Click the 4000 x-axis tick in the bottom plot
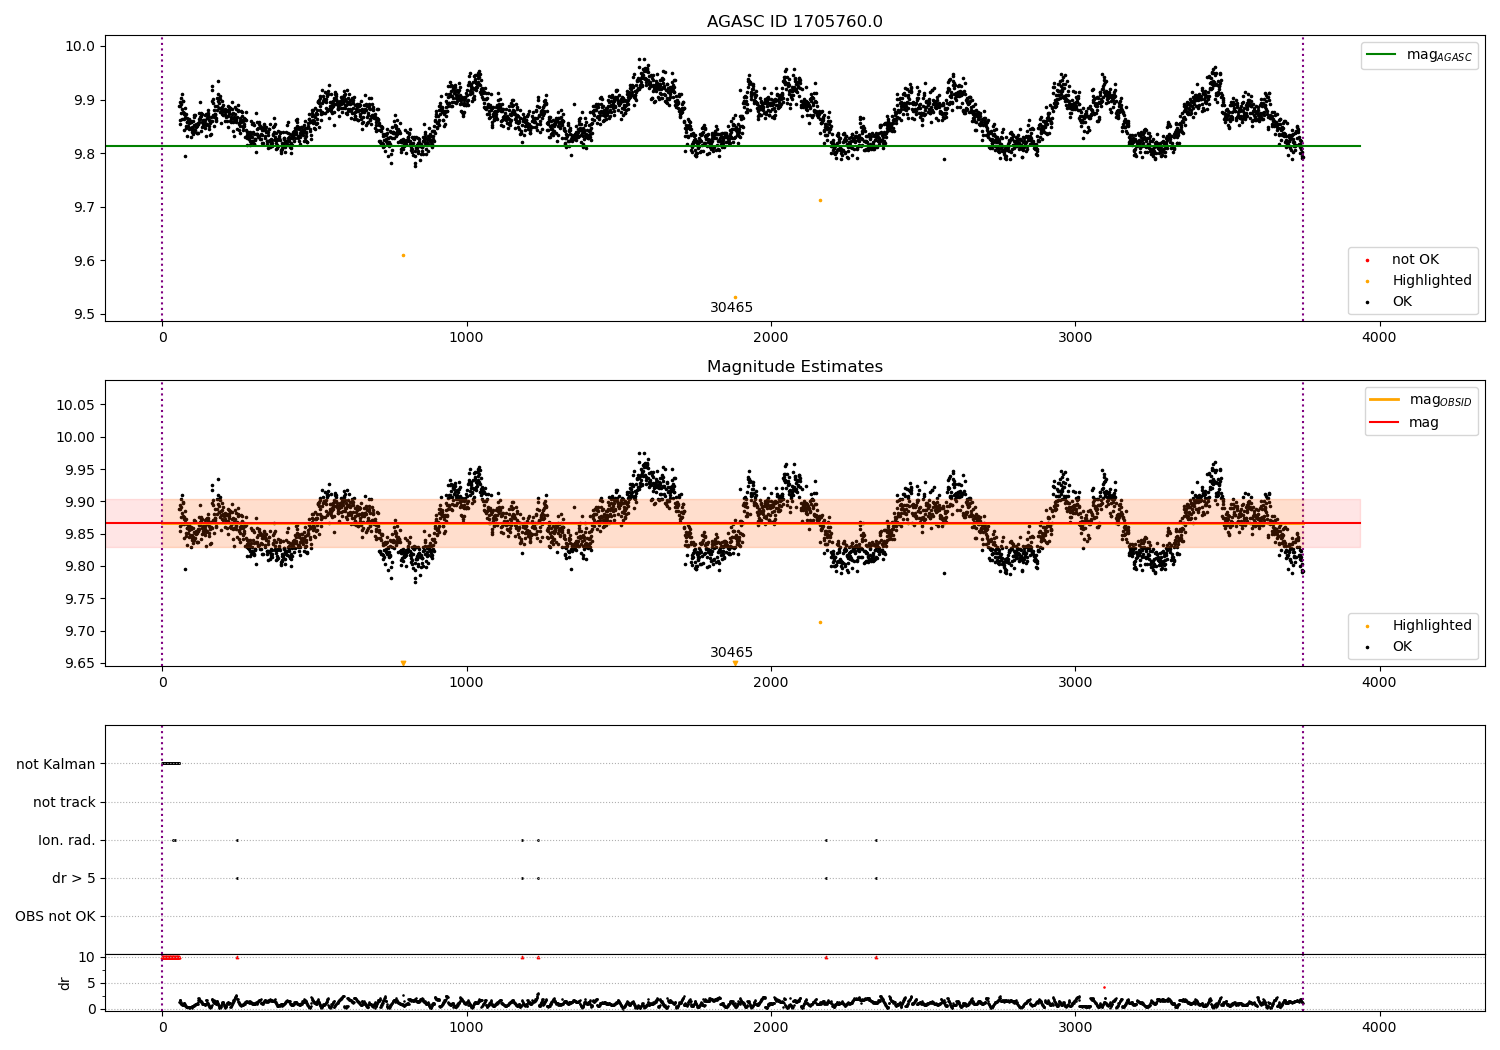Viewport: 1500px width, 1050px height. [x=1379, y=1027]
